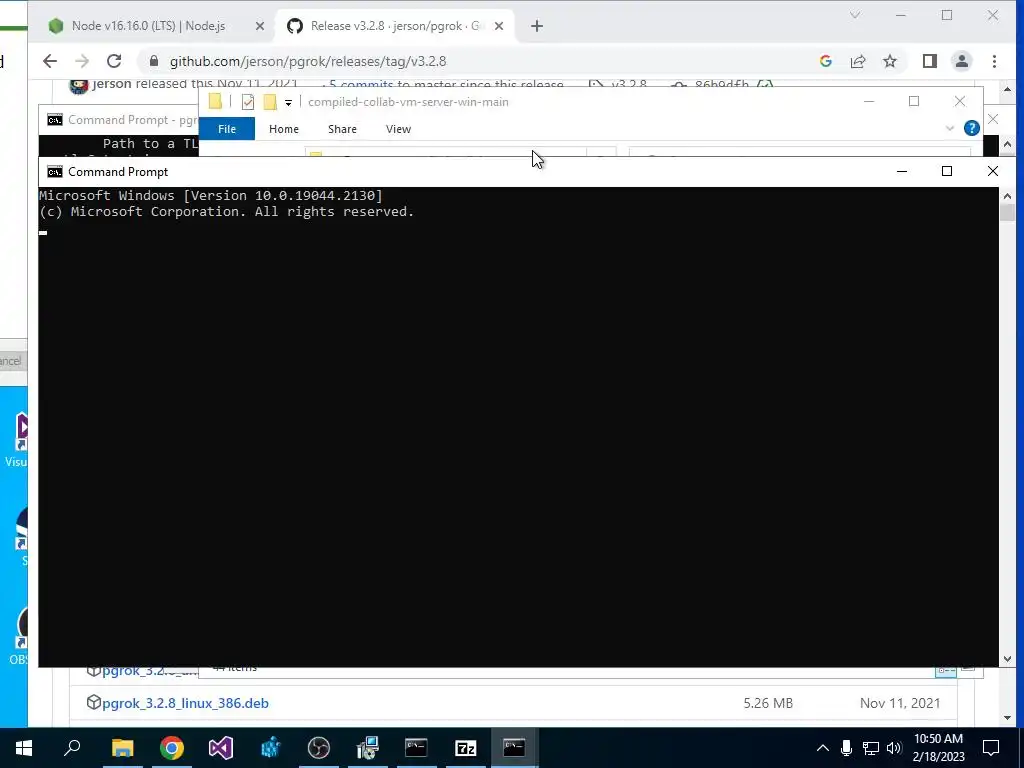Open the Windows notification center
This screenshot has width=1024, height=768.
[x=991, y=748]
